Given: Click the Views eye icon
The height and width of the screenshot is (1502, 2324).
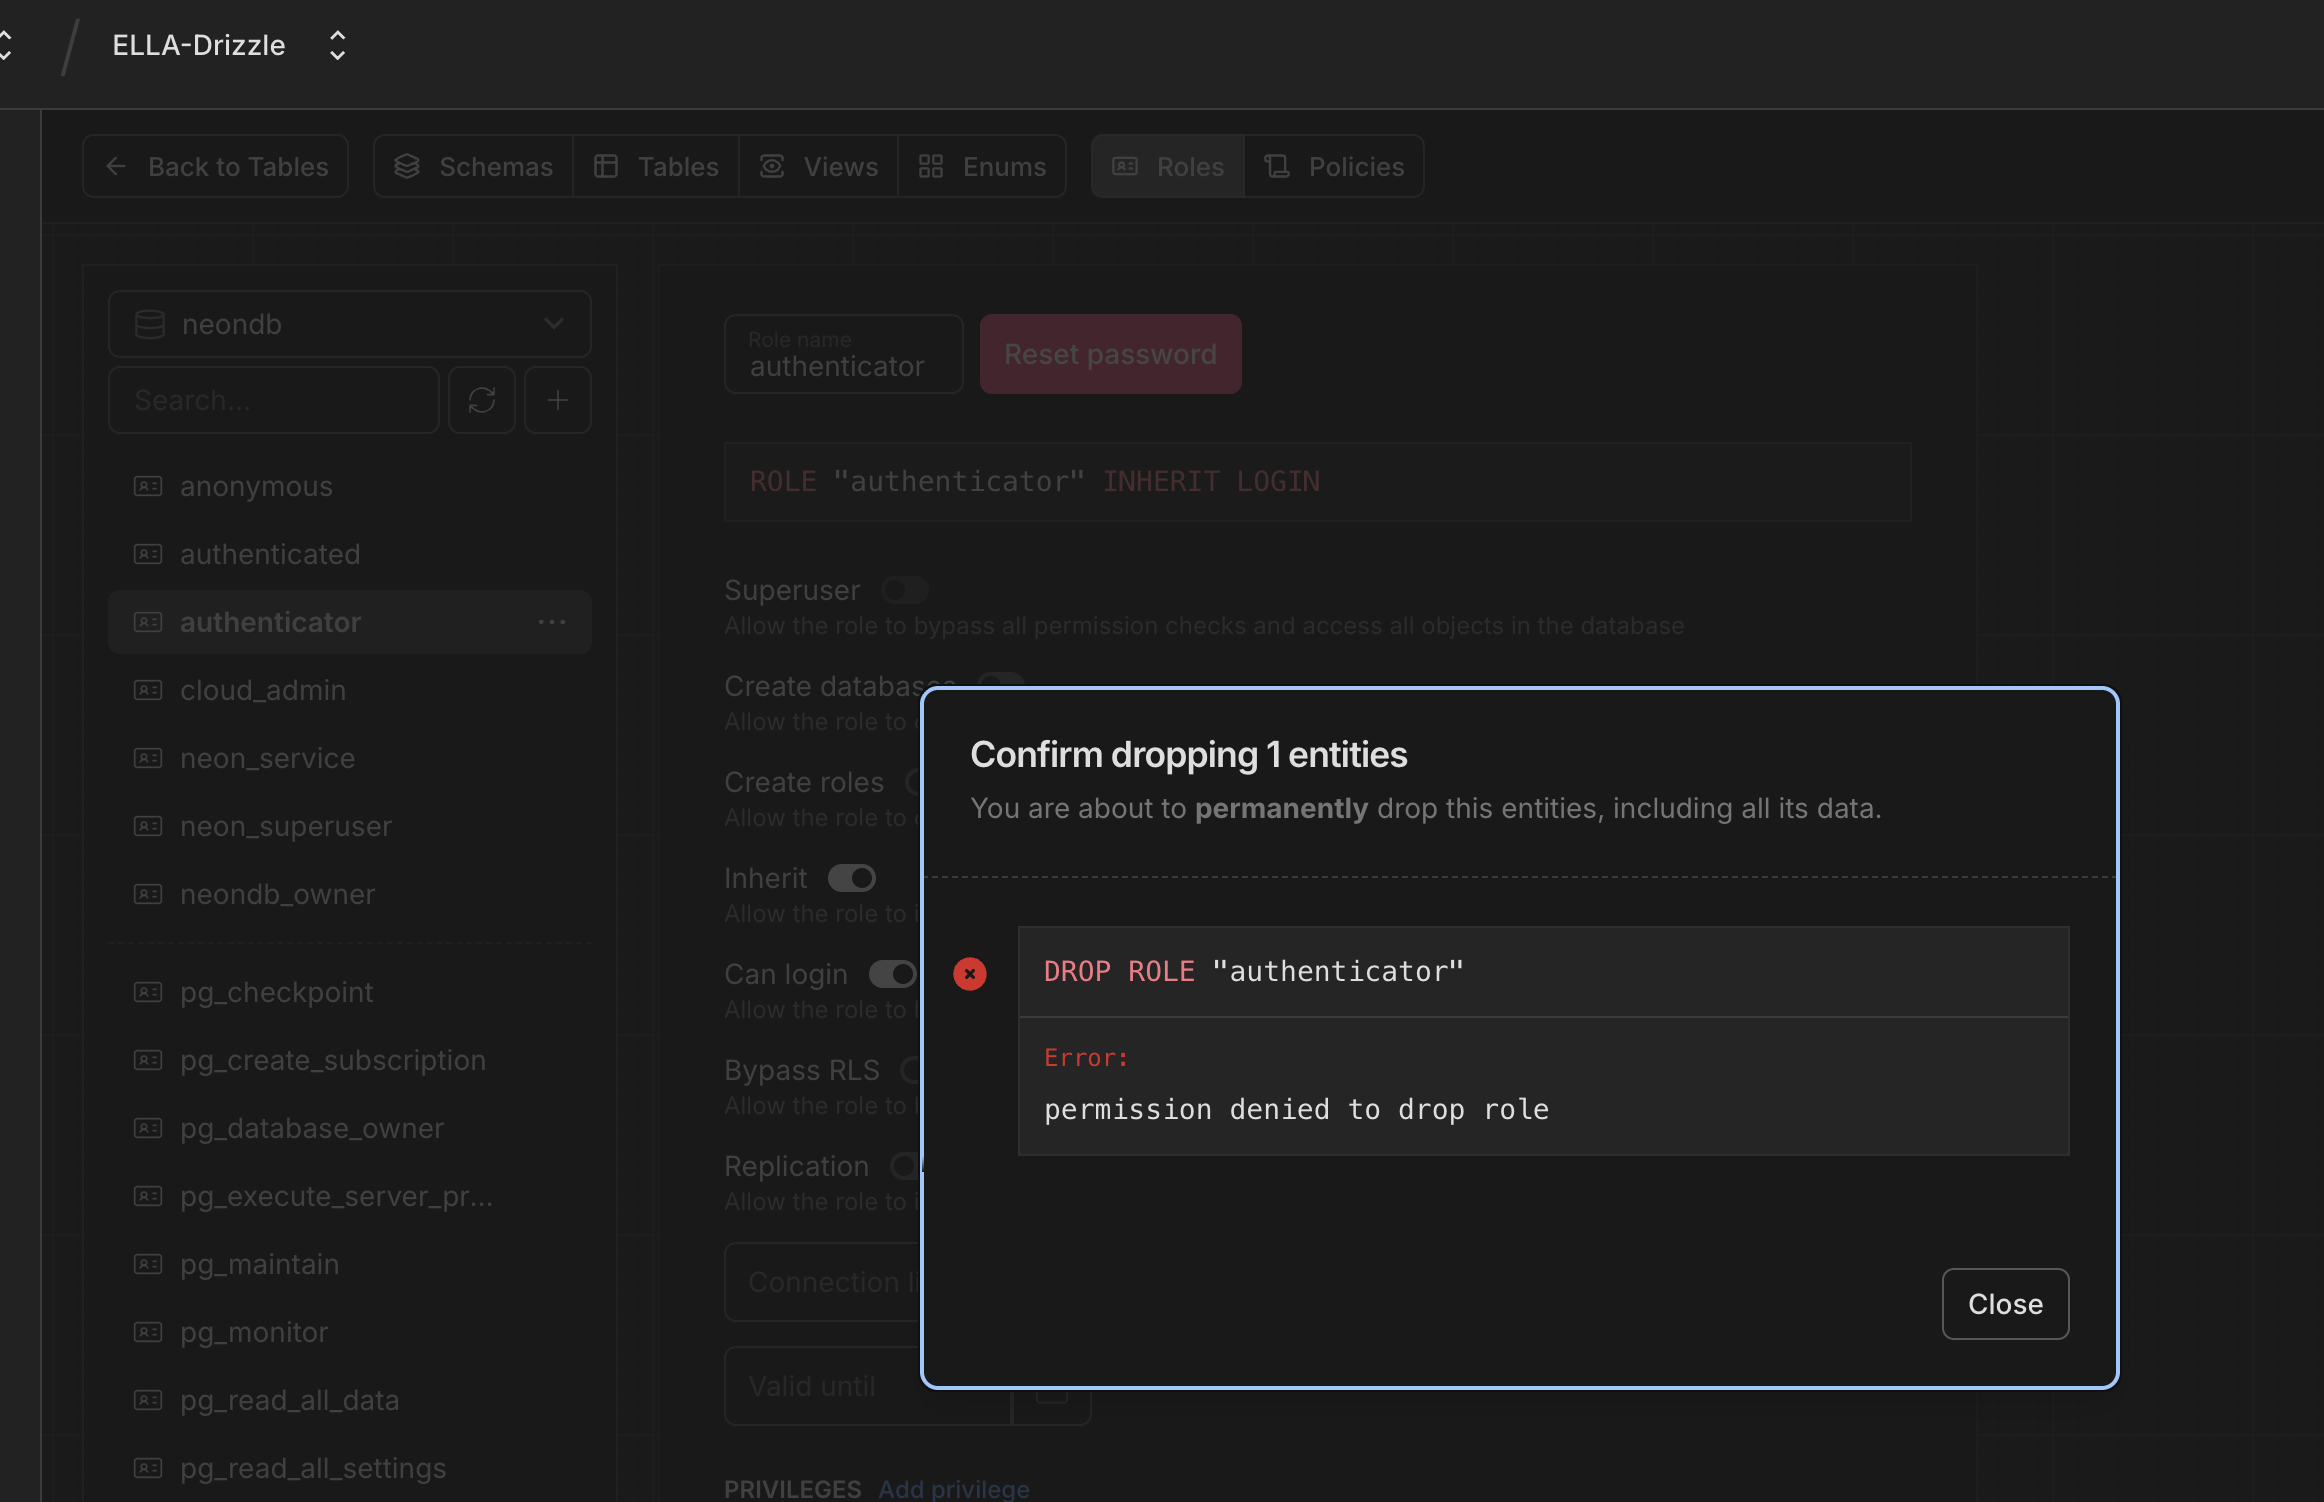Looking at the screenshot, I should (x=772, y=166).
